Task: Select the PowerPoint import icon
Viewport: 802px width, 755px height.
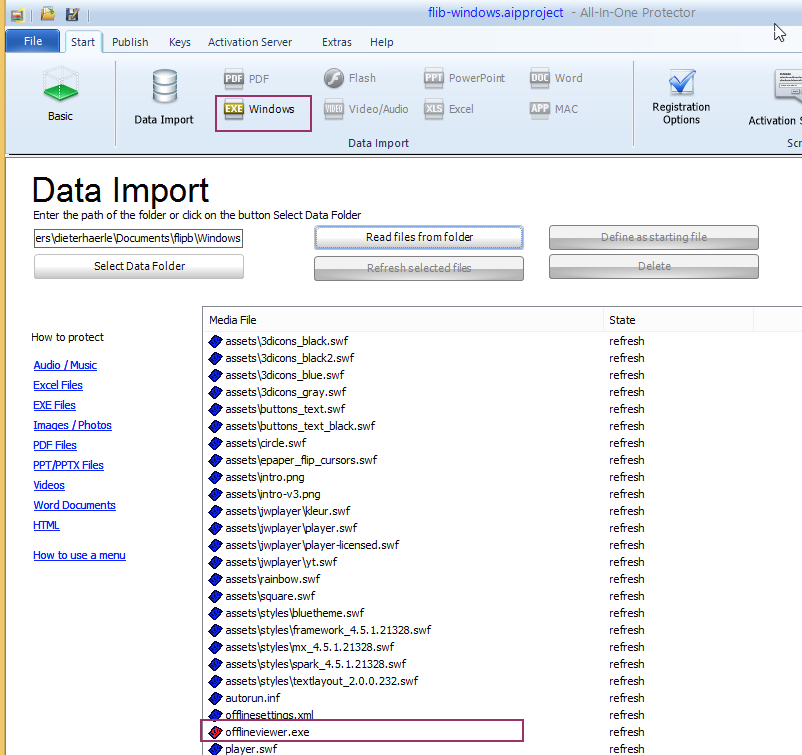Action: [x=434, y=78]
